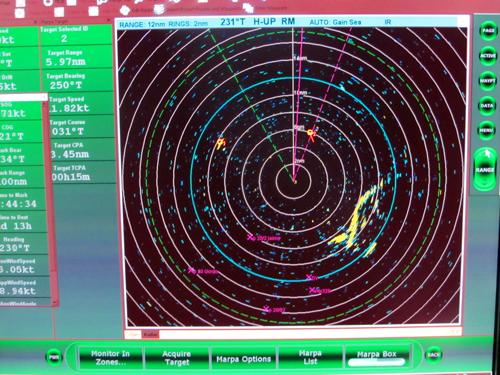Select the Acquire Target softkey
Image resolution: width=500 pixels, height=375 pixels.
pyautogui.click(x=177, y=358)
